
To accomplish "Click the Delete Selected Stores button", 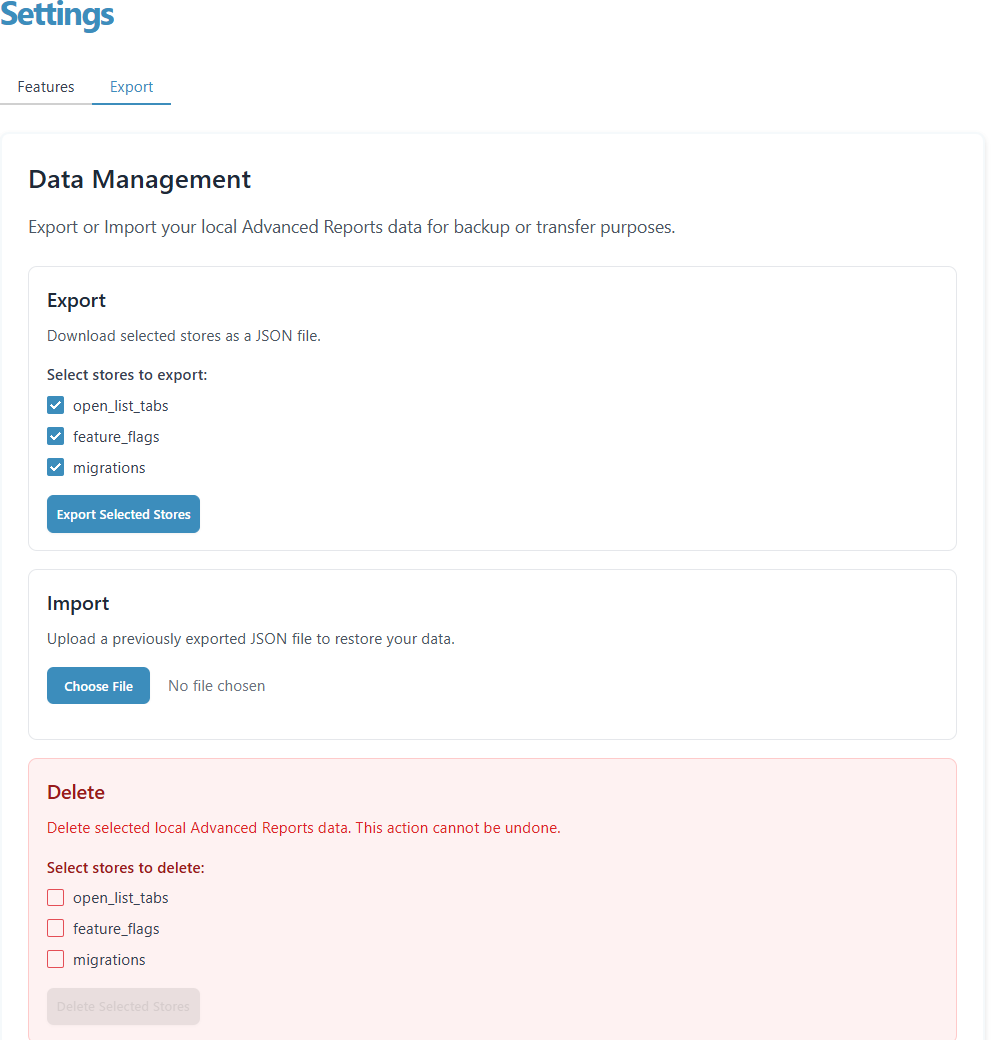I will [x=123, y=1006].
